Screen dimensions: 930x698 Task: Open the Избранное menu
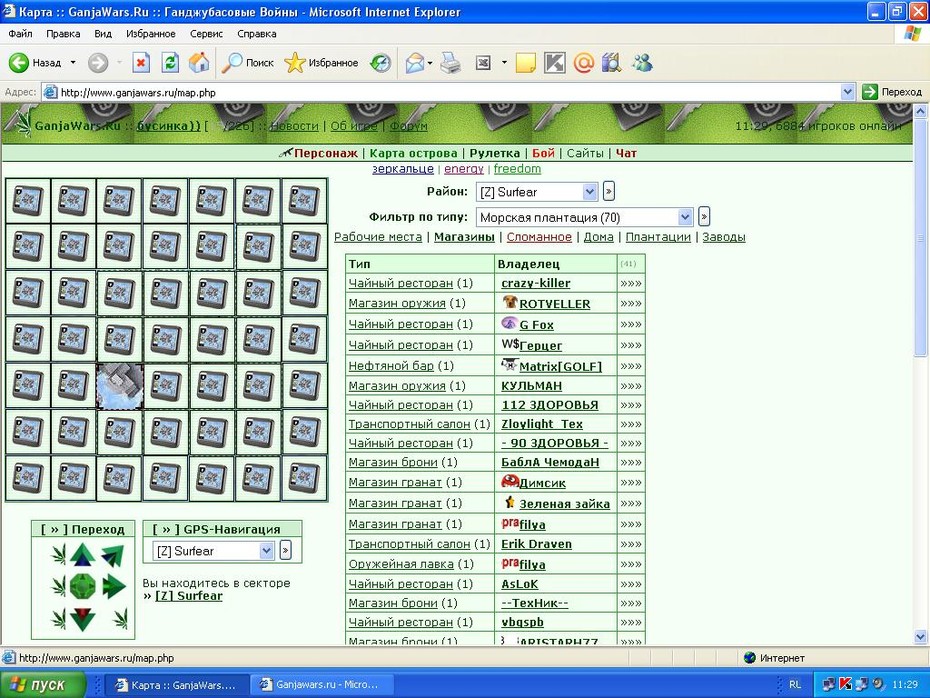[151, 34]
